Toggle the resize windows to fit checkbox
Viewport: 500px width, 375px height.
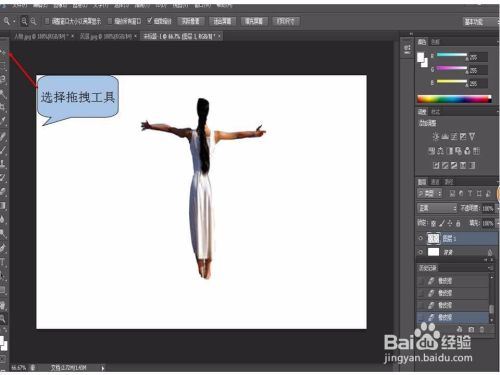(x=47, y=21)
